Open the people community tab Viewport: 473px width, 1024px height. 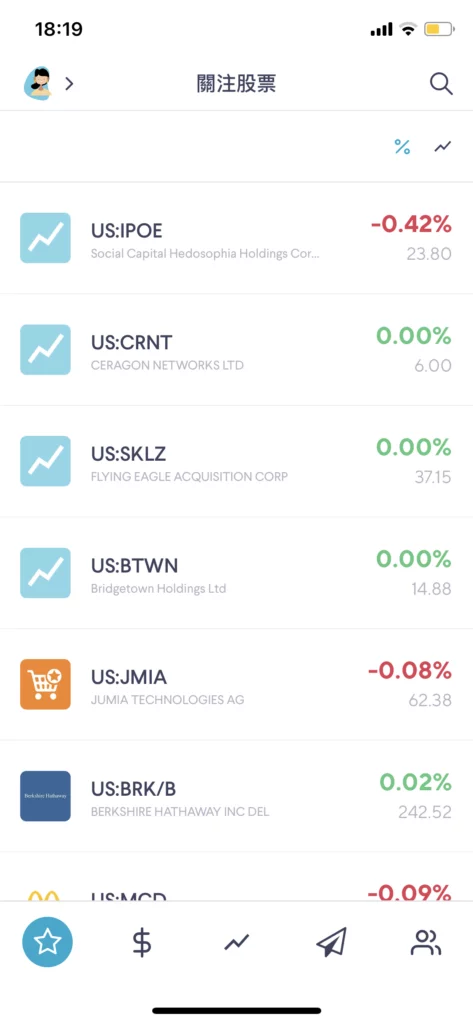[x=426, y=942]
